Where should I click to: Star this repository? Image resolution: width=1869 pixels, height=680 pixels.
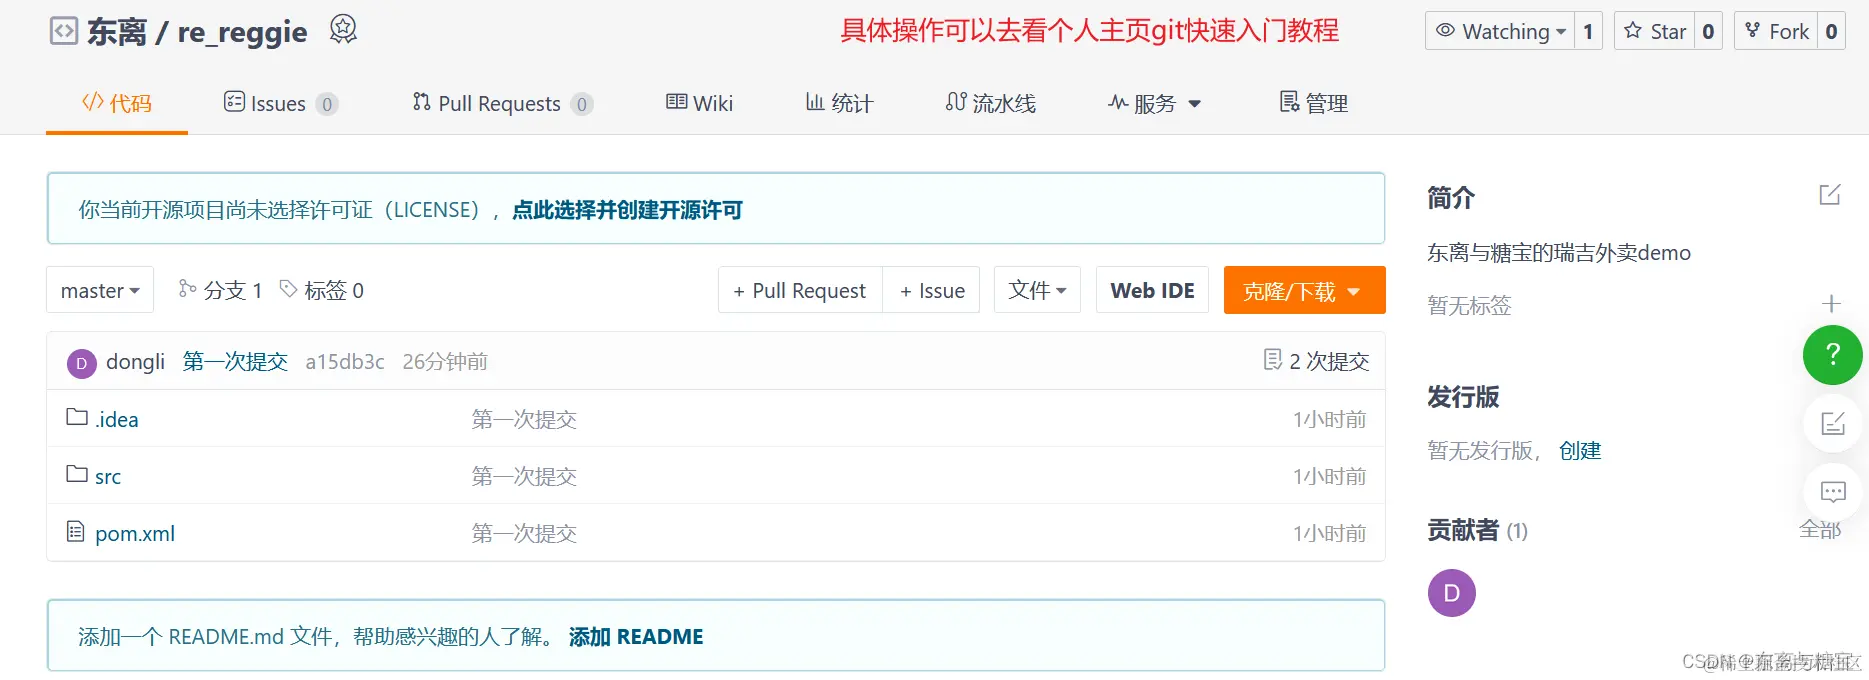(x=1655, y=31)
